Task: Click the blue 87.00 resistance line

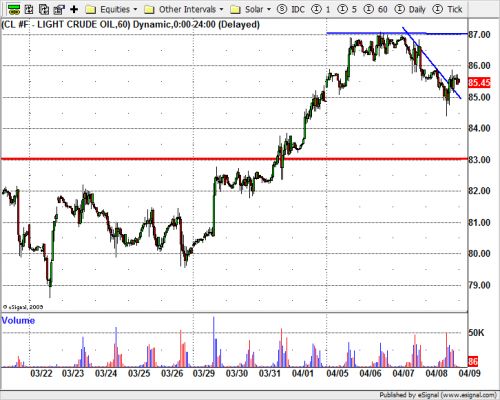Action: click(397, 33)
